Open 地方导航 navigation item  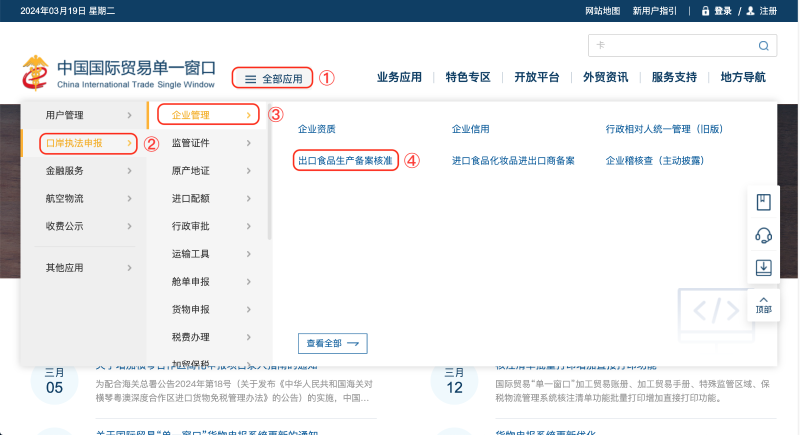[743, 77]
